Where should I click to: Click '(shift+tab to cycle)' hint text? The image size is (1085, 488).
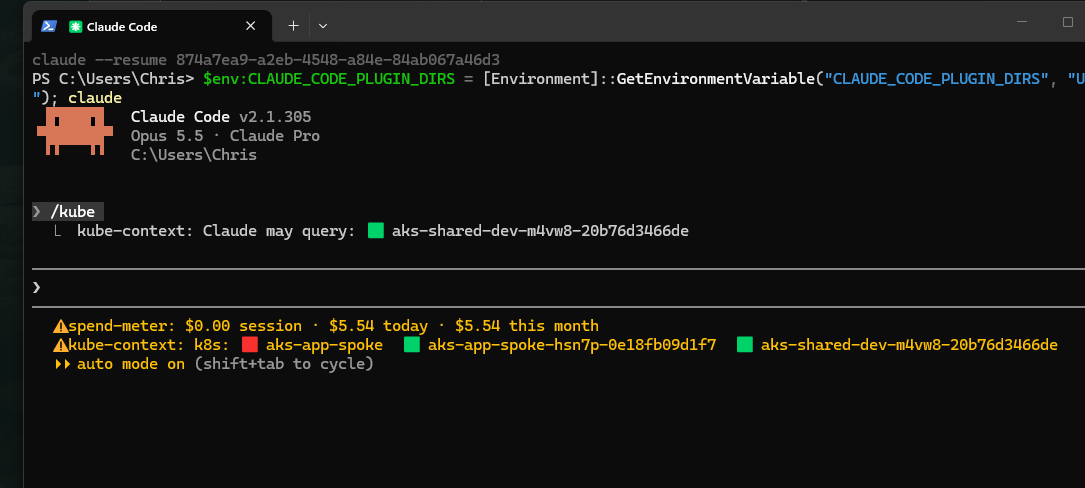[284, 363]
